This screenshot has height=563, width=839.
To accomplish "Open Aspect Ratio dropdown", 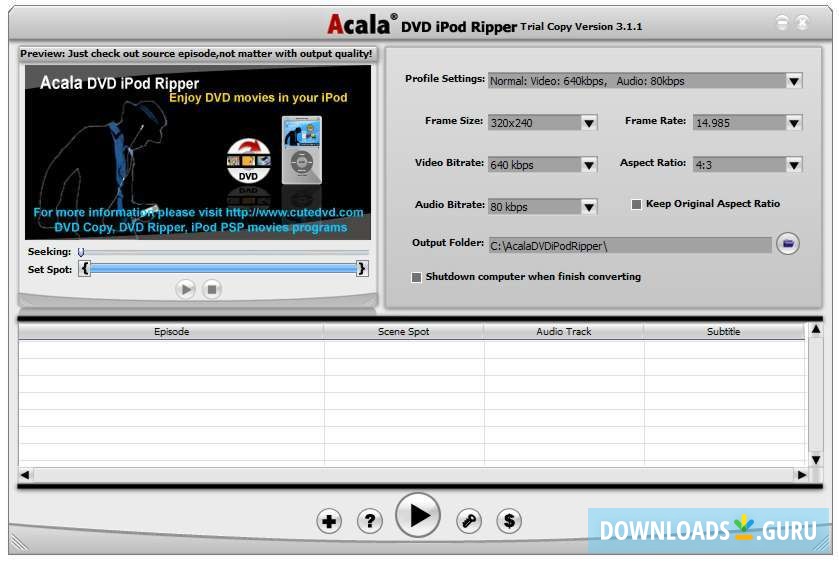I will pos(794,165).
